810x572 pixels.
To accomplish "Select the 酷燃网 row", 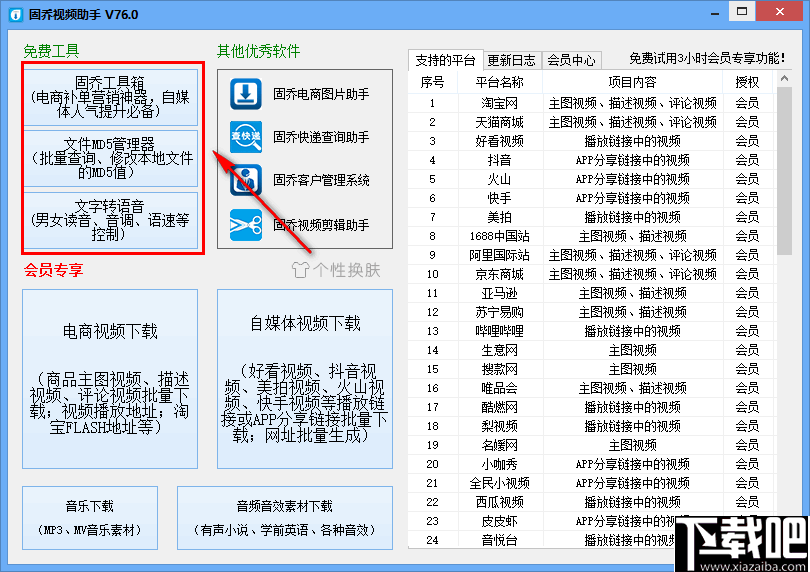I will click(x=592, y=407).
